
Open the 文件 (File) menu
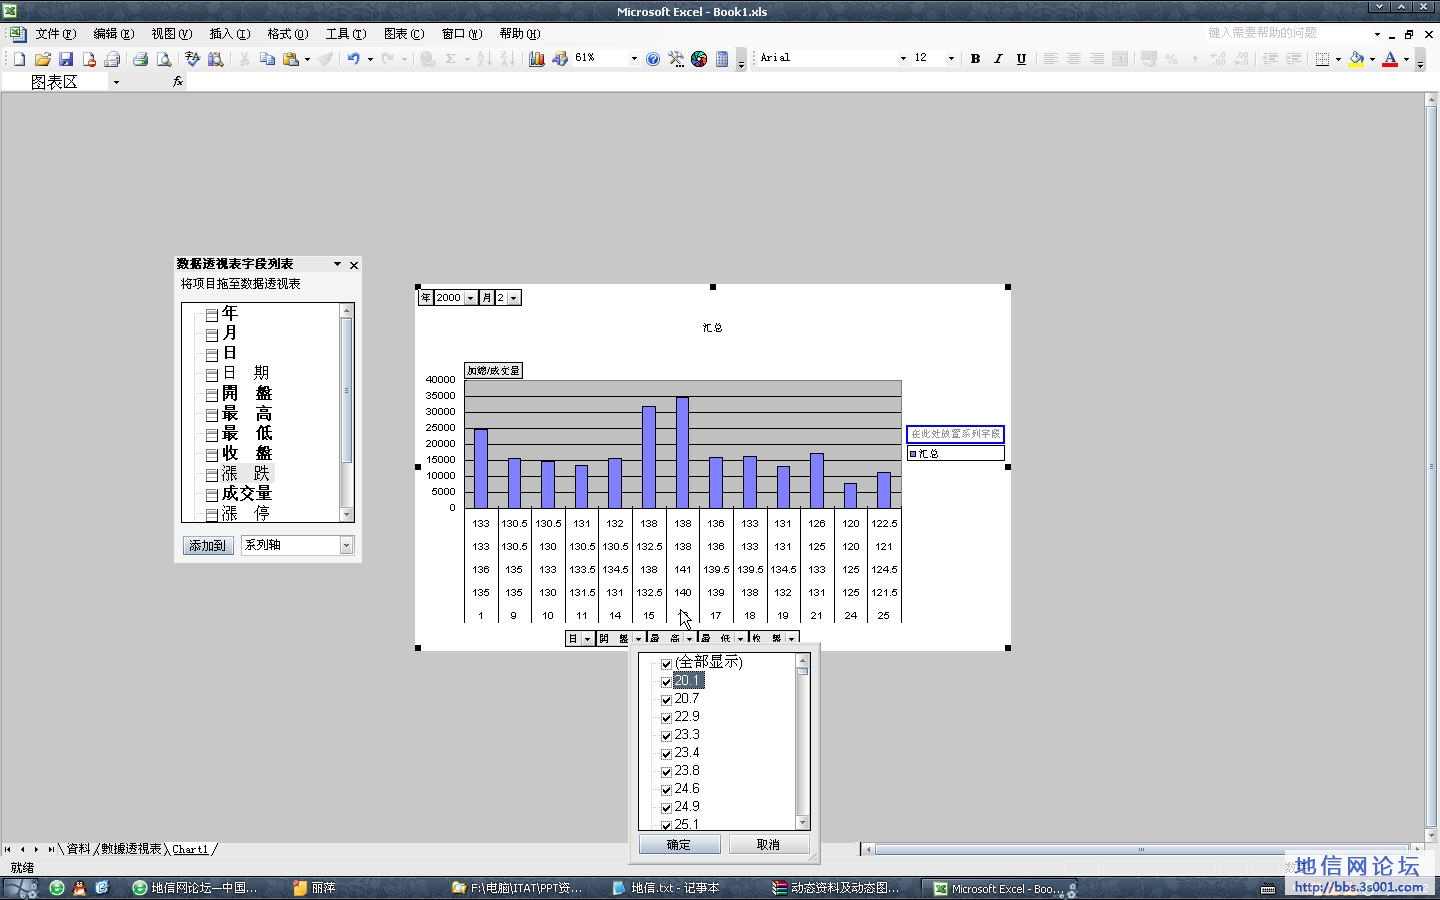55,34
